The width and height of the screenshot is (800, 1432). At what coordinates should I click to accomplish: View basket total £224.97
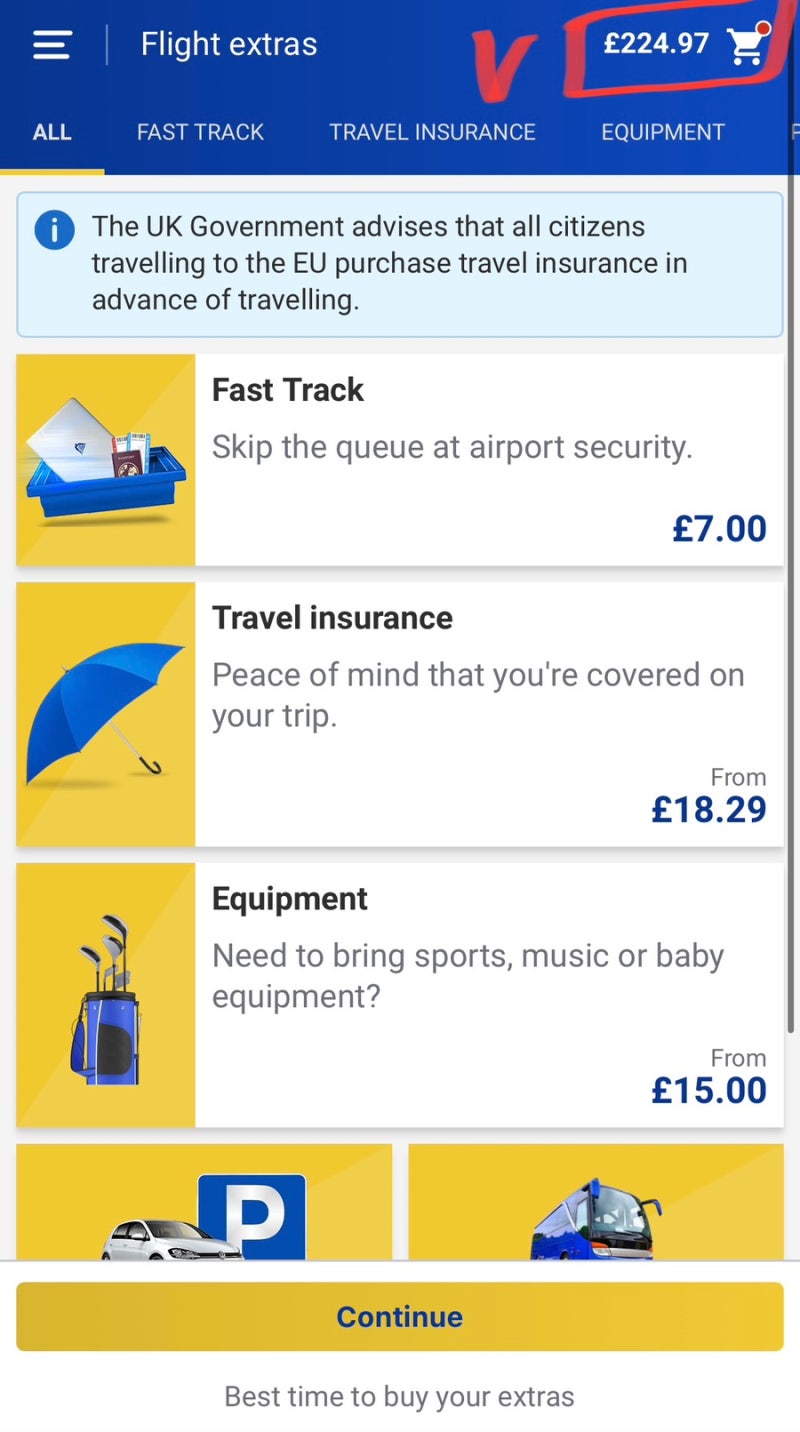tap(656, 44)
